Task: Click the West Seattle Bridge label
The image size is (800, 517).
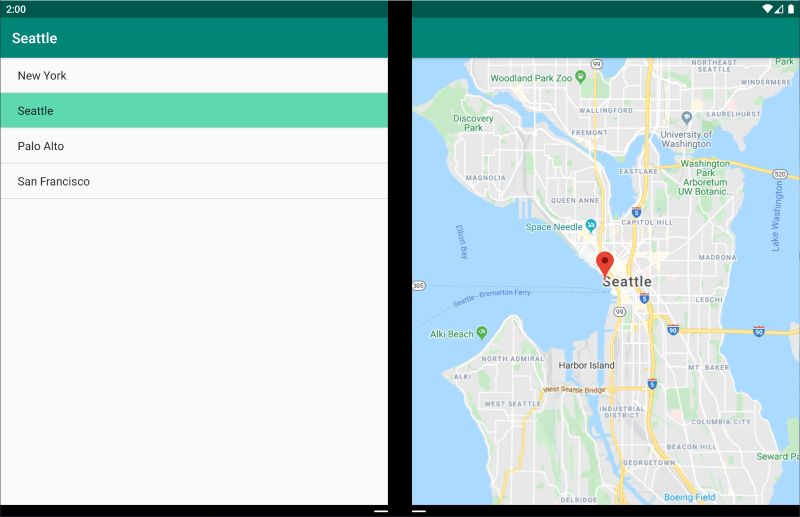Action: 574,389
